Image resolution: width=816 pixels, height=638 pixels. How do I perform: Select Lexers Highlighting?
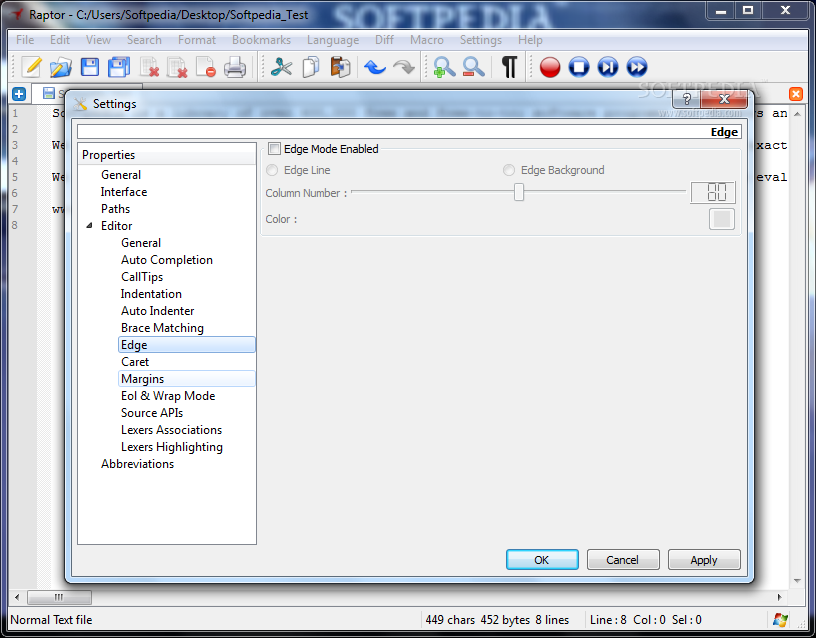(172, 447)
